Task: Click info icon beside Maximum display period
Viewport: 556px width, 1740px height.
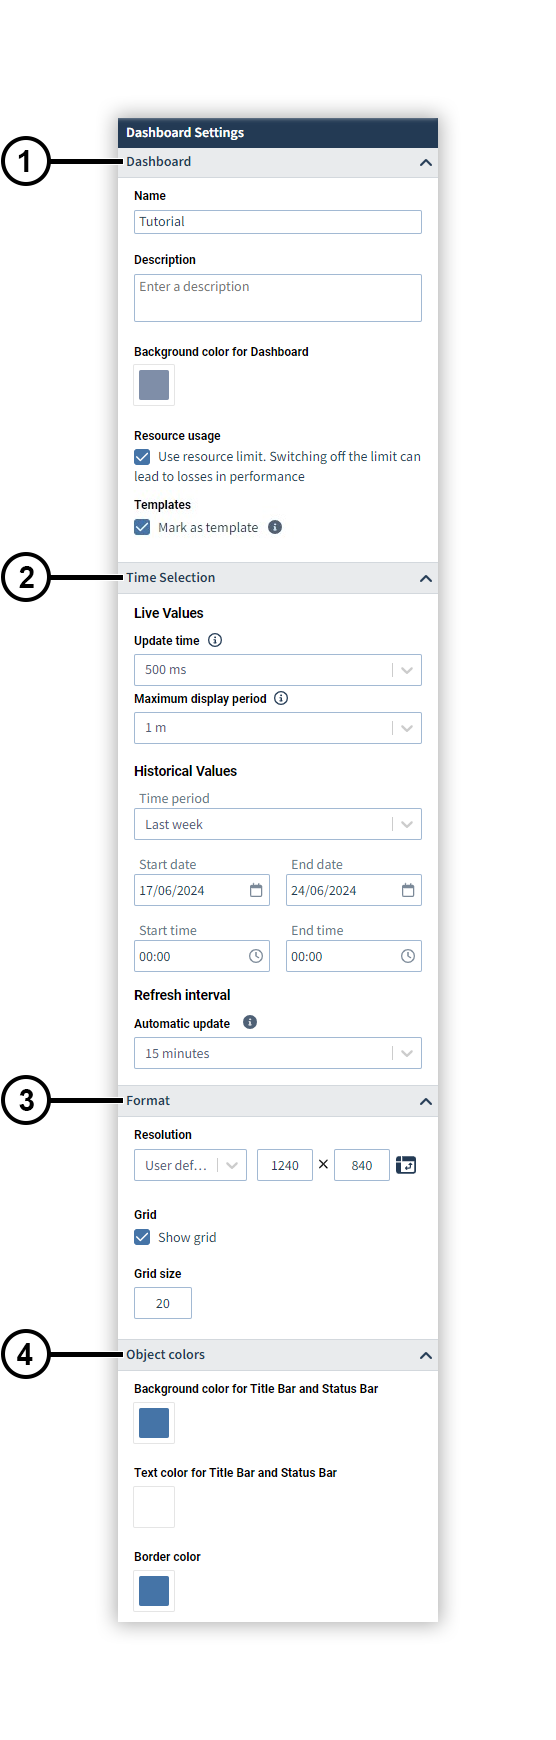Action: (x=281, y=698)
